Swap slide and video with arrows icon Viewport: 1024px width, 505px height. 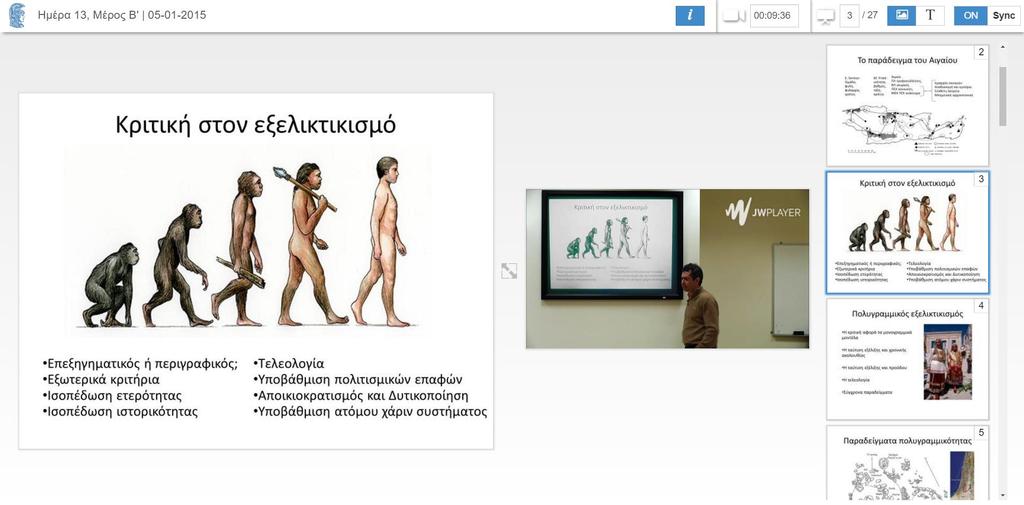(509, 270)
